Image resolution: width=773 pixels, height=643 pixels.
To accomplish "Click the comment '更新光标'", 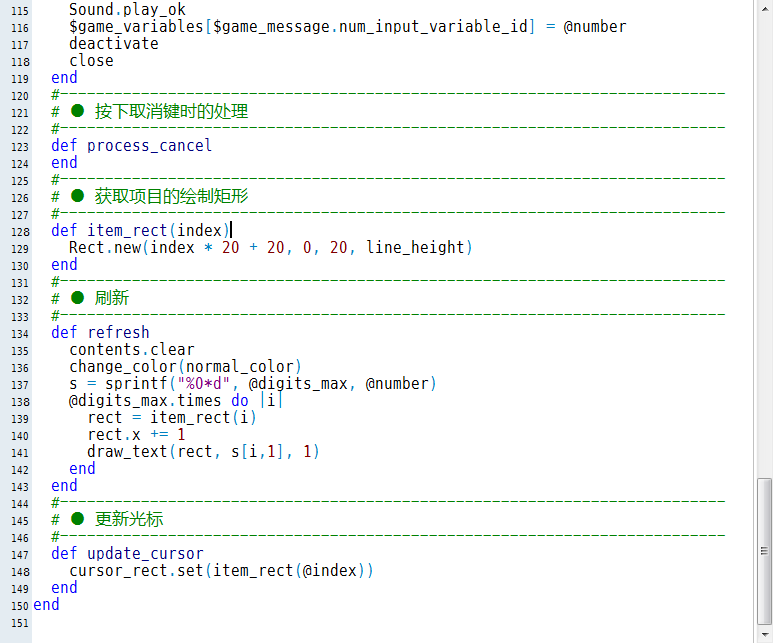I will tap(129, 519).
